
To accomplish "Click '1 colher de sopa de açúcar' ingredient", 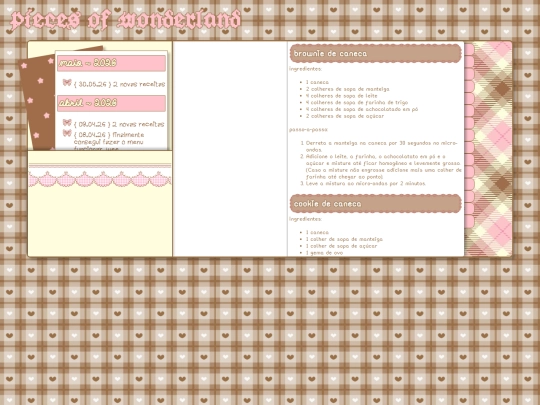I will point(341,246).
